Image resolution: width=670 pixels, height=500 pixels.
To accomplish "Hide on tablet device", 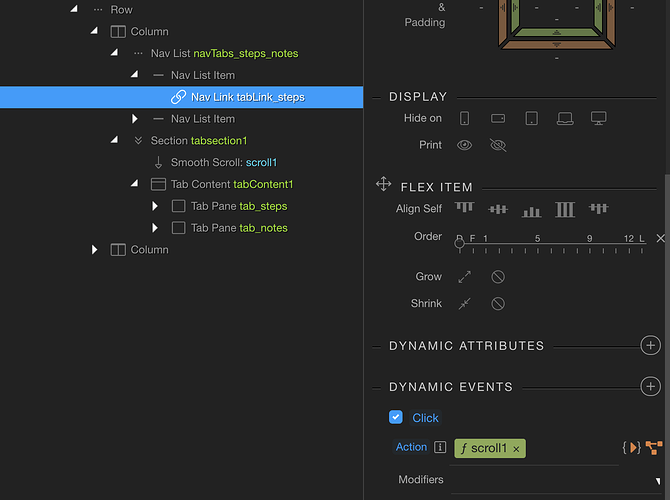I will [532, 118].
